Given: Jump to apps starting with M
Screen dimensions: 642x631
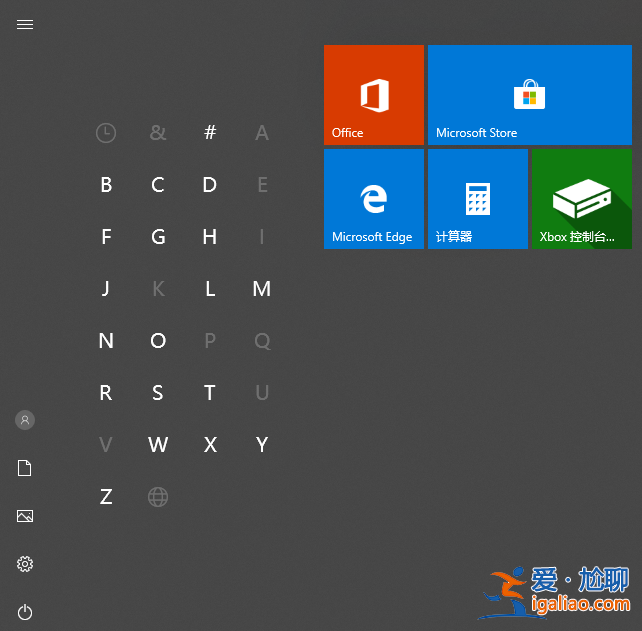Looking at the screenshot, I should [x=262, y=289].
